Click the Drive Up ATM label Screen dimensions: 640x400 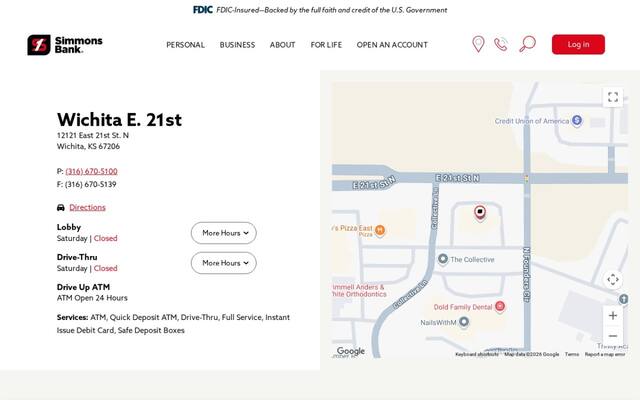click(x=83, y=287)
